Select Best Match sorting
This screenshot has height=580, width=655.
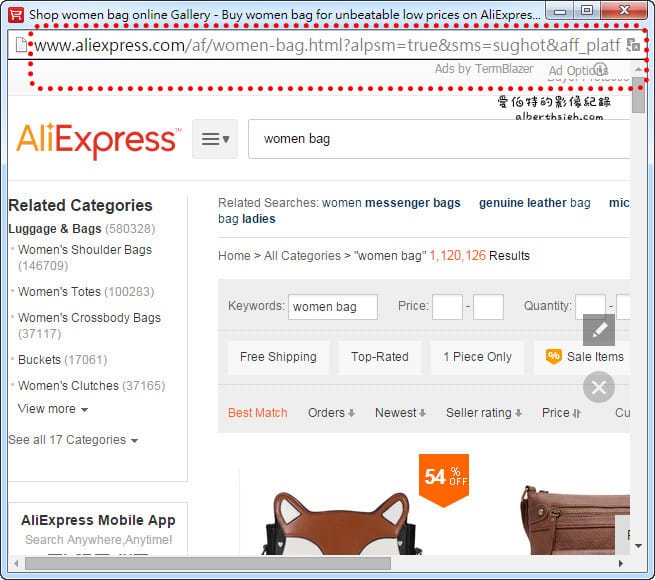click(x=257, y=413)
